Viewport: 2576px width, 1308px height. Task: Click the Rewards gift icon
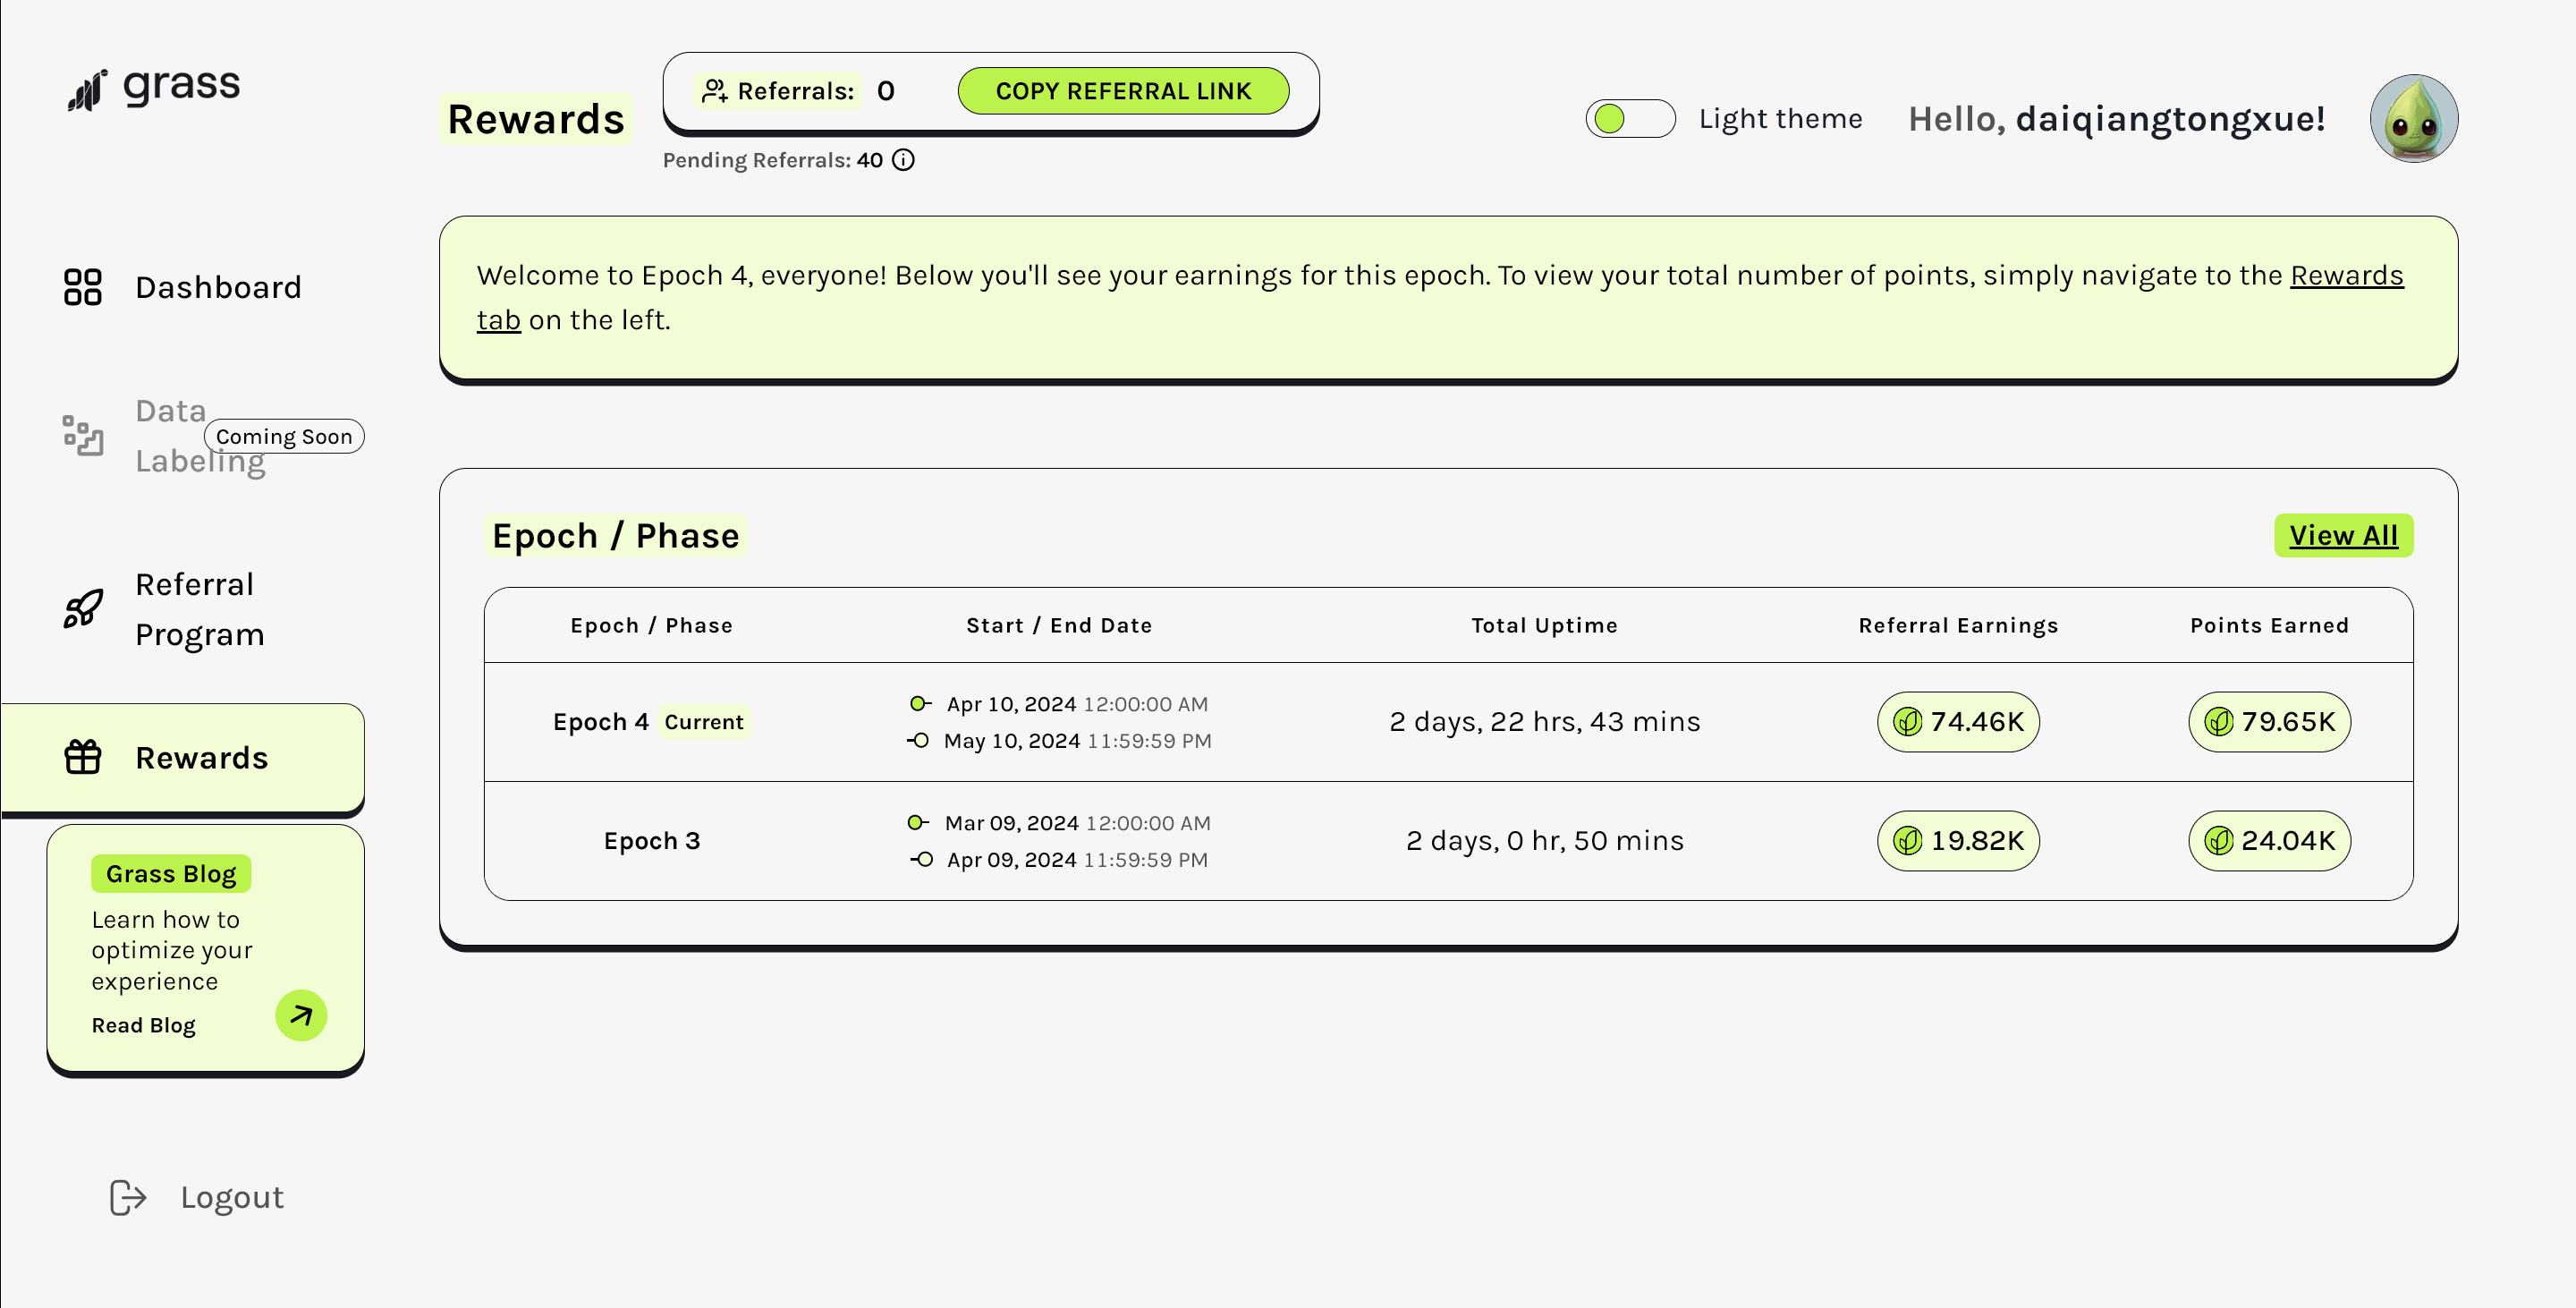(x=82, y=758)
